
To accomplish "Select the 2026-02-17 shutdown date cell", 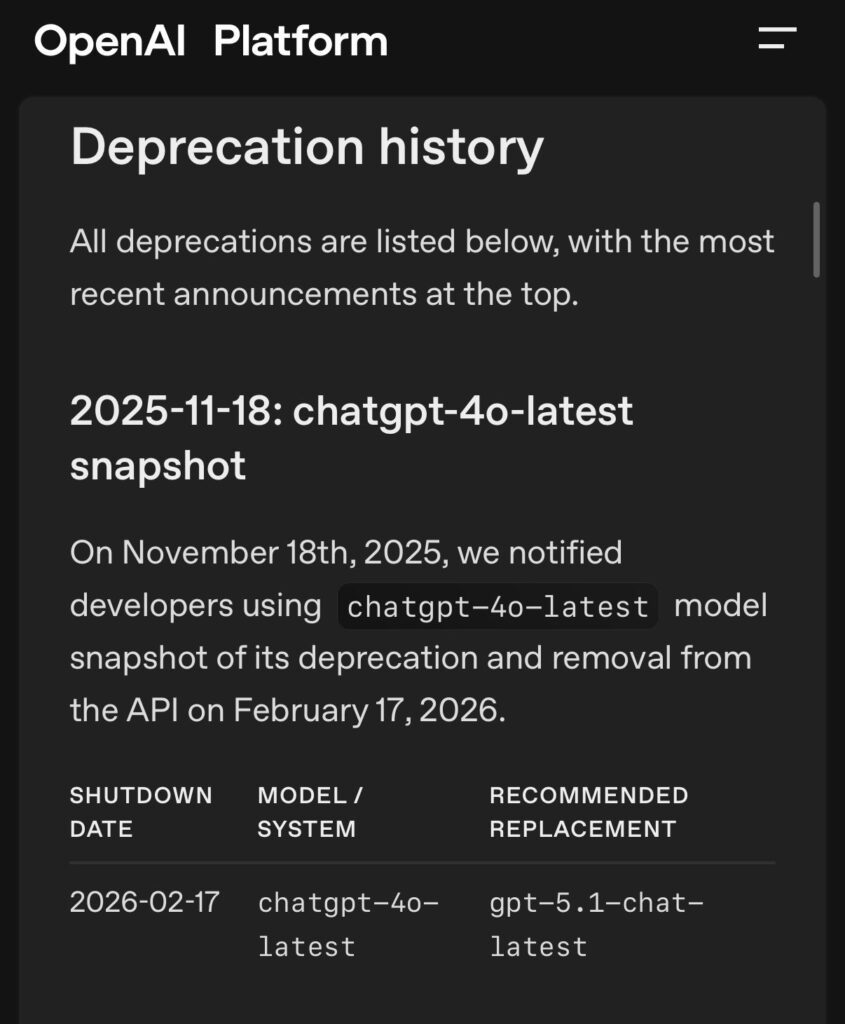I will tap(144, 902).
